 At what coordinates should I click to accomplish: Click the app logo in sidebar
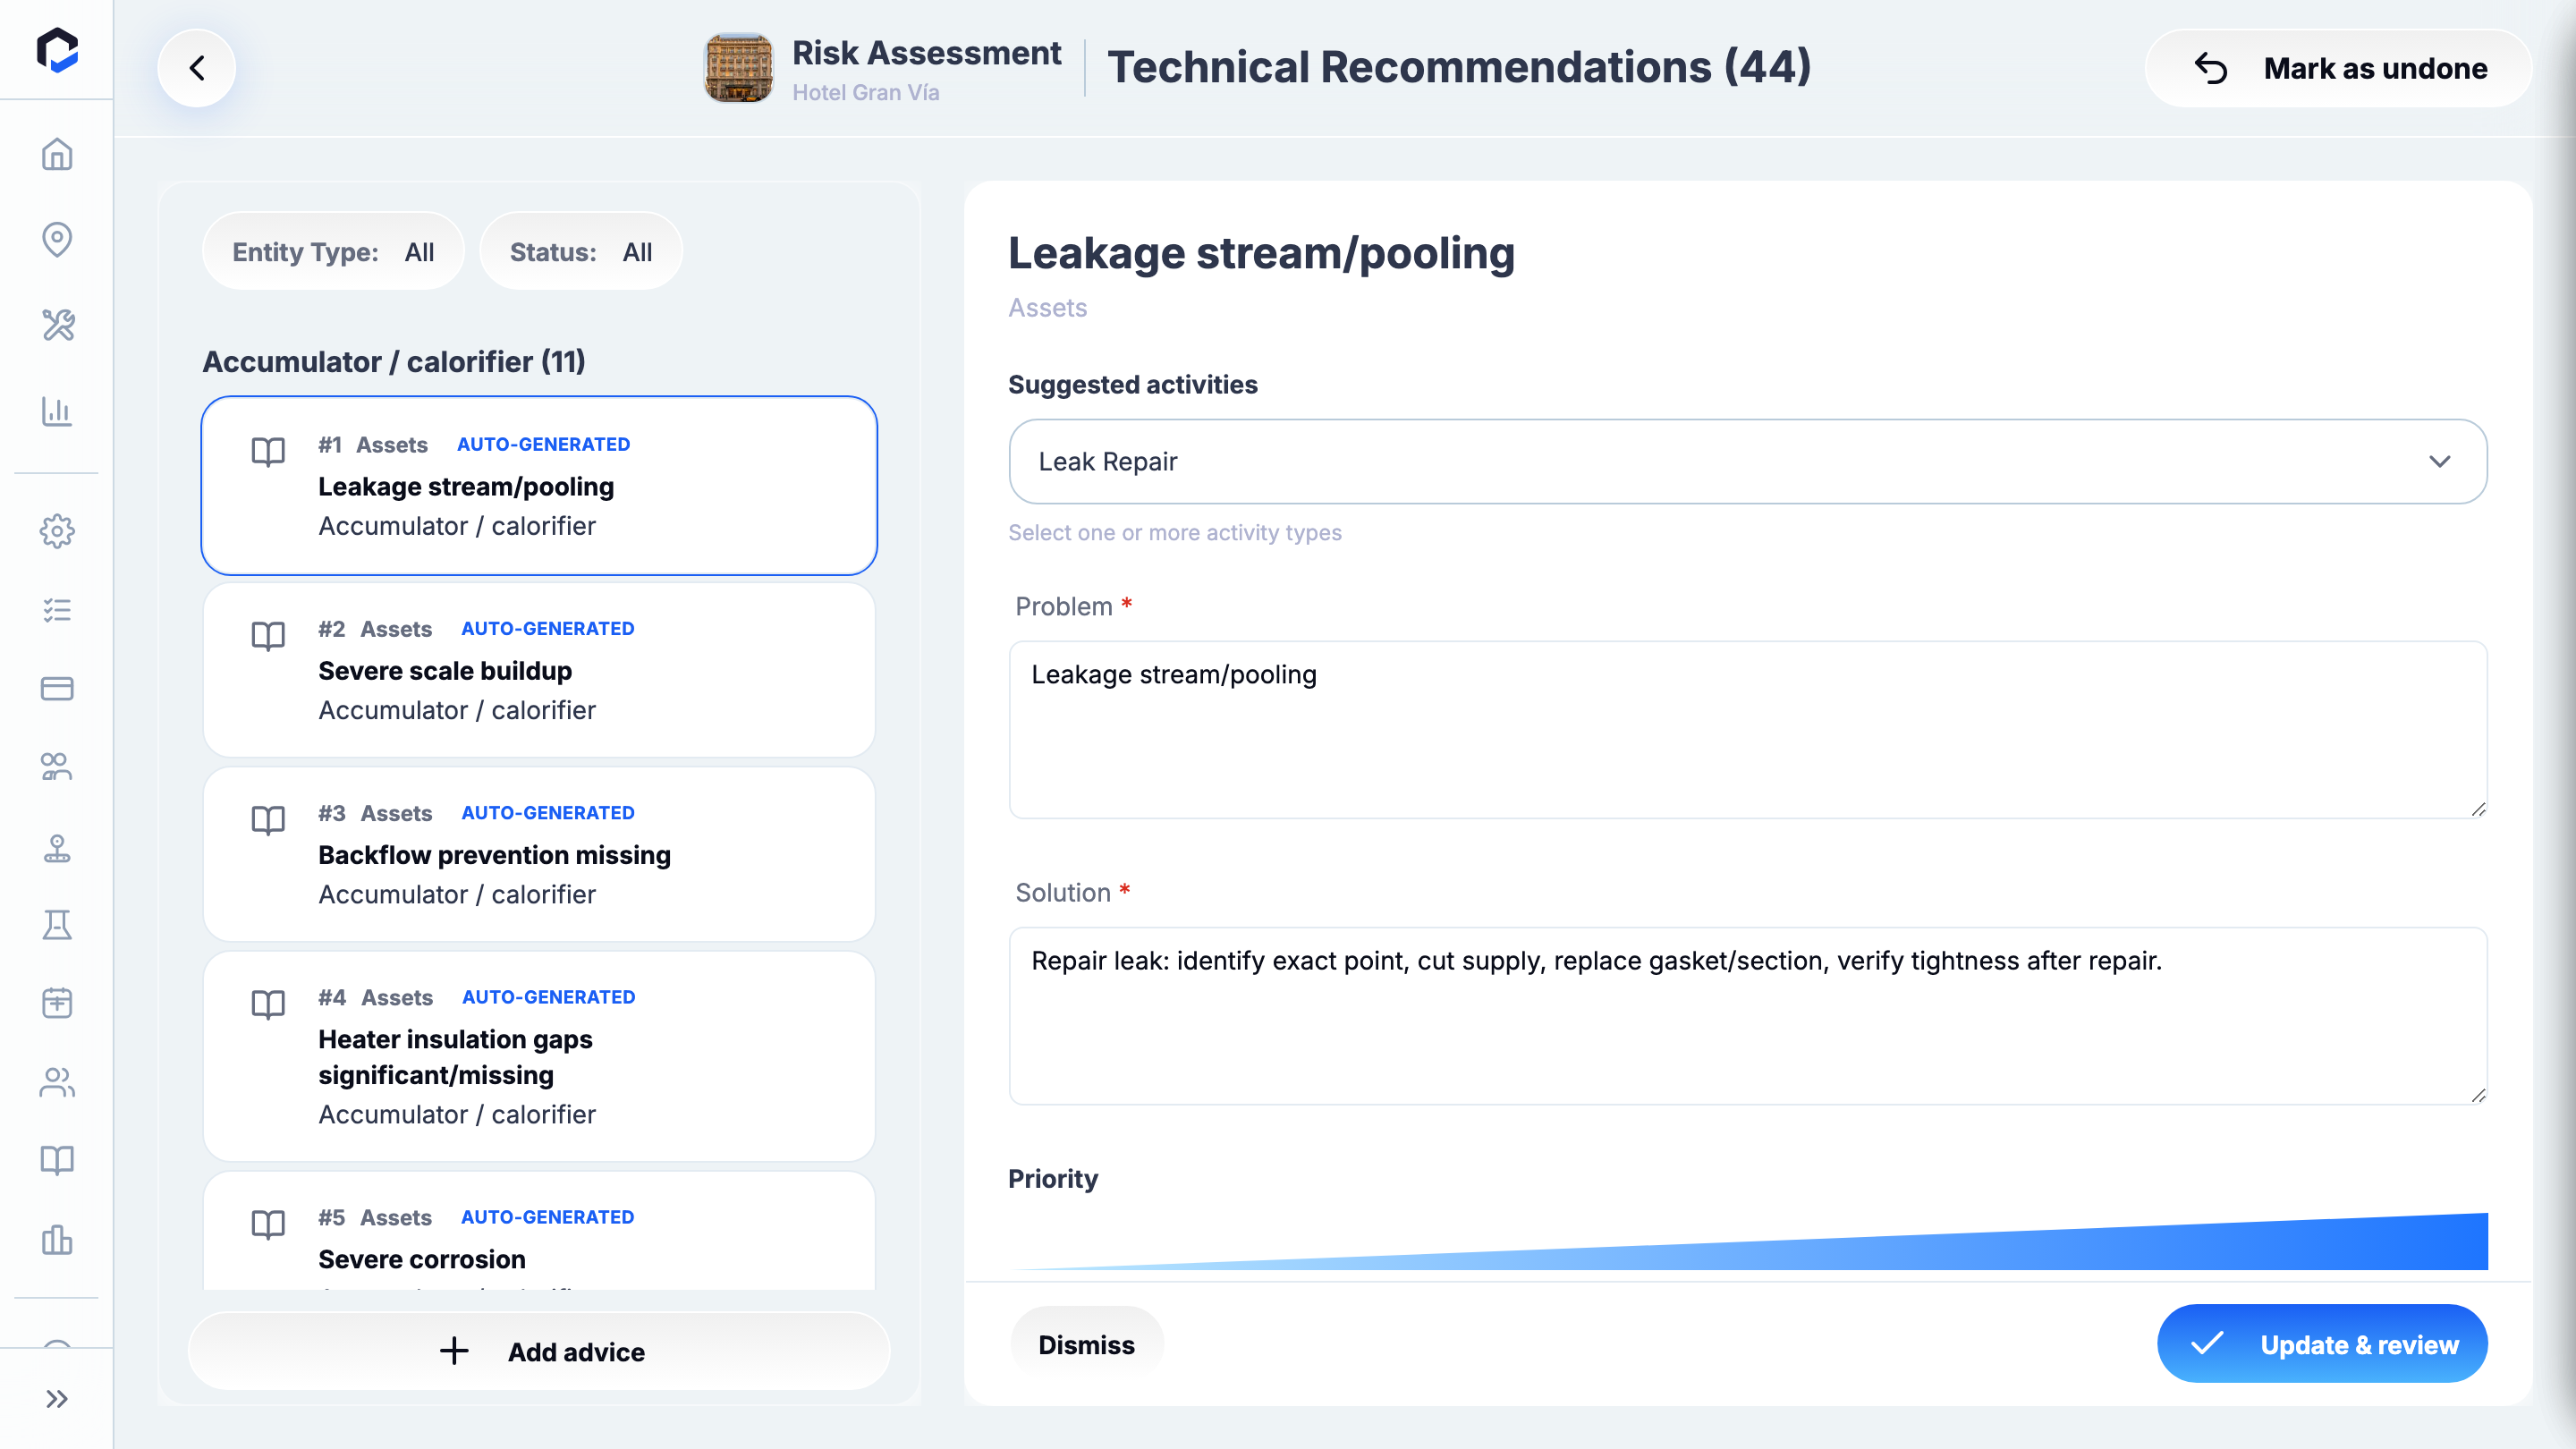point(57,50)
